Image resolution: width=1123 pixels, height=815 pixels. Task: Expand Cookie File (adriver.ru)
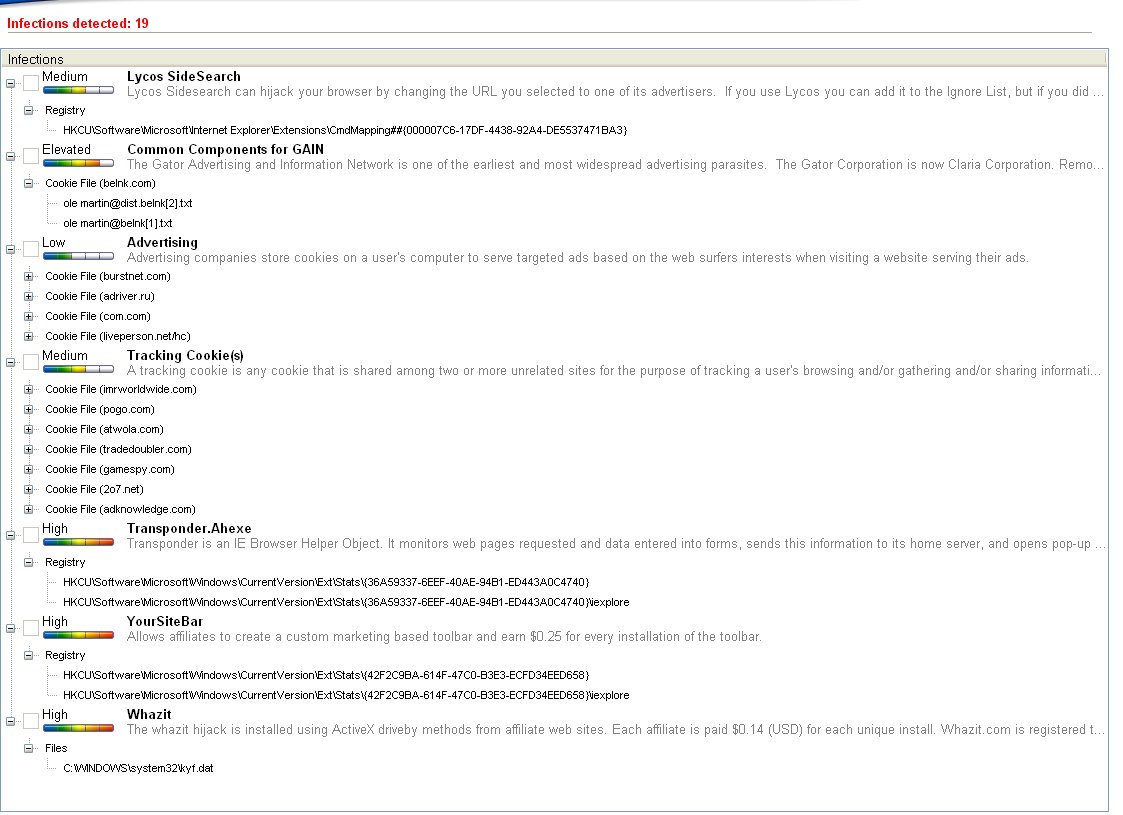[x=29, y=296]
